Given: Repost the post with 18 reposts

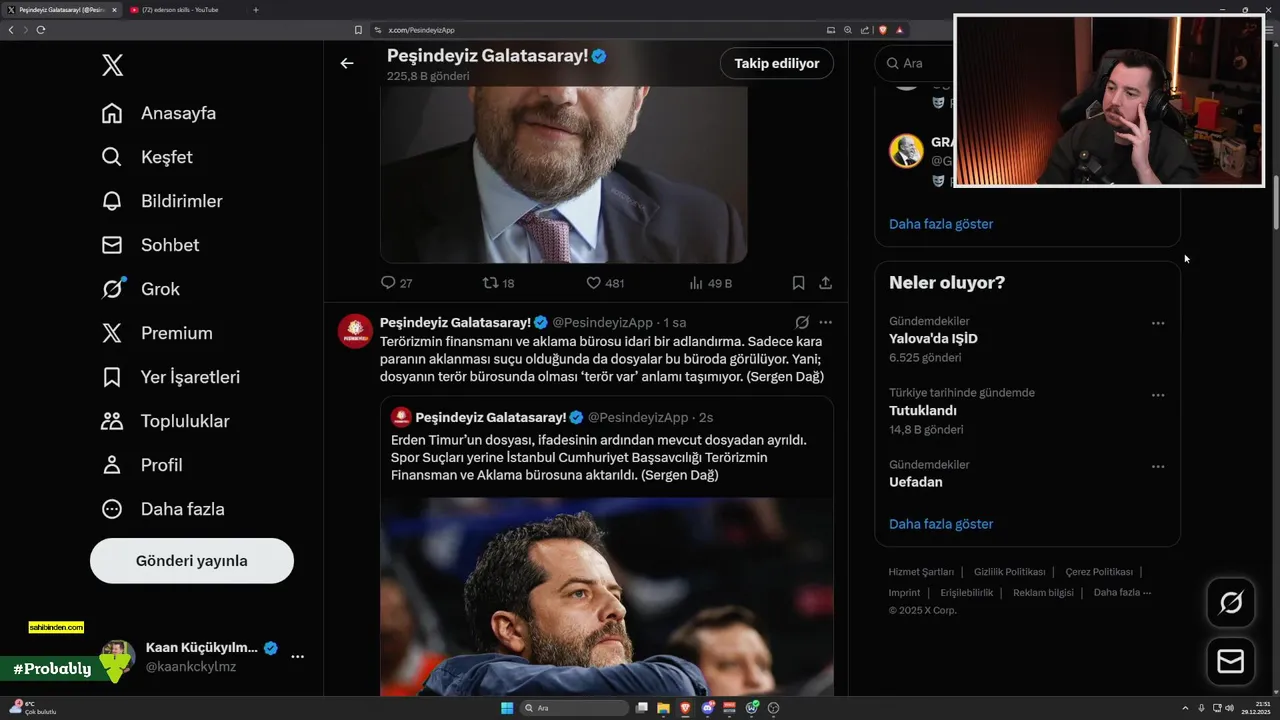Looking at the screenshot, I should click(498, 283).
